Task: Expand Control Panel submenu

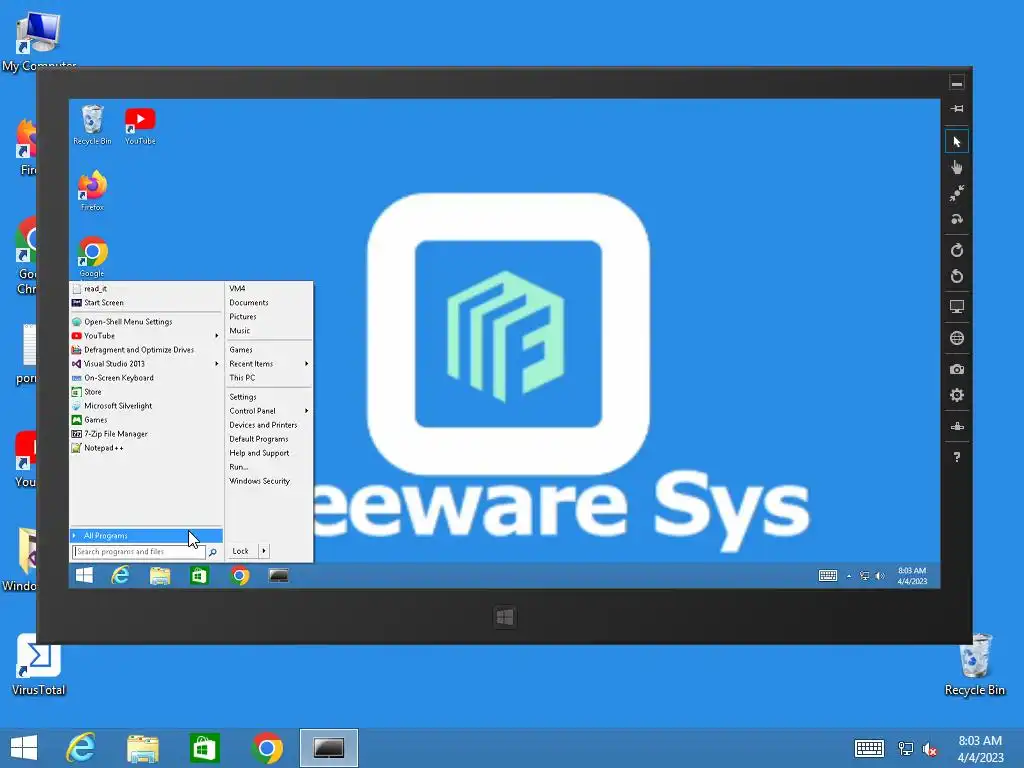Action: pyautogui.click(x=268, y=411)
